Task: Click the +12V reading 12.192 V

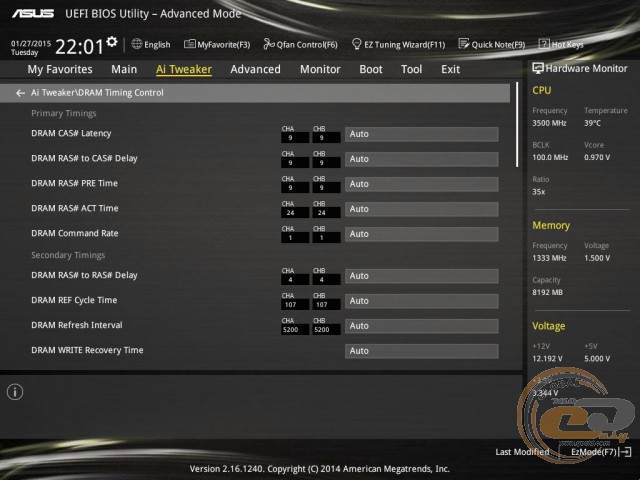Action: click(547, 359)
